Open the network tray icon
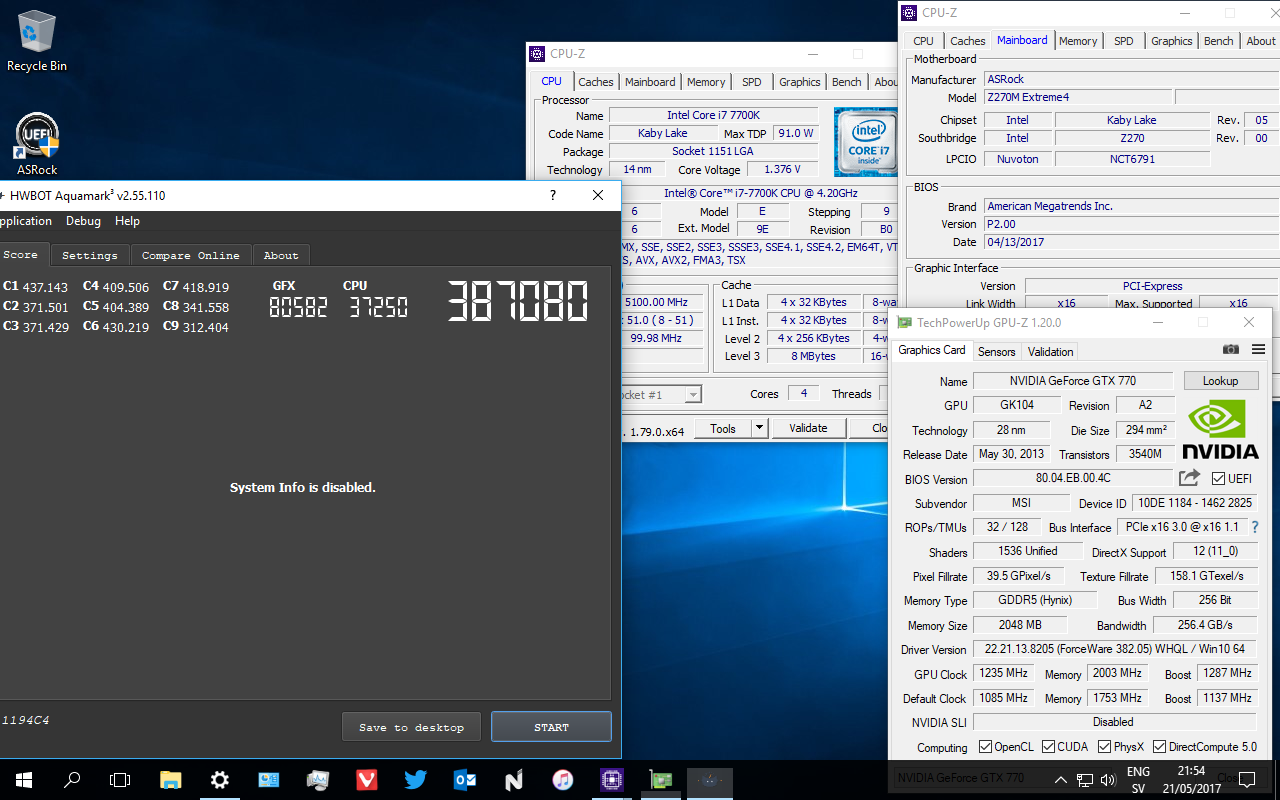 (x=1085, y=780)
